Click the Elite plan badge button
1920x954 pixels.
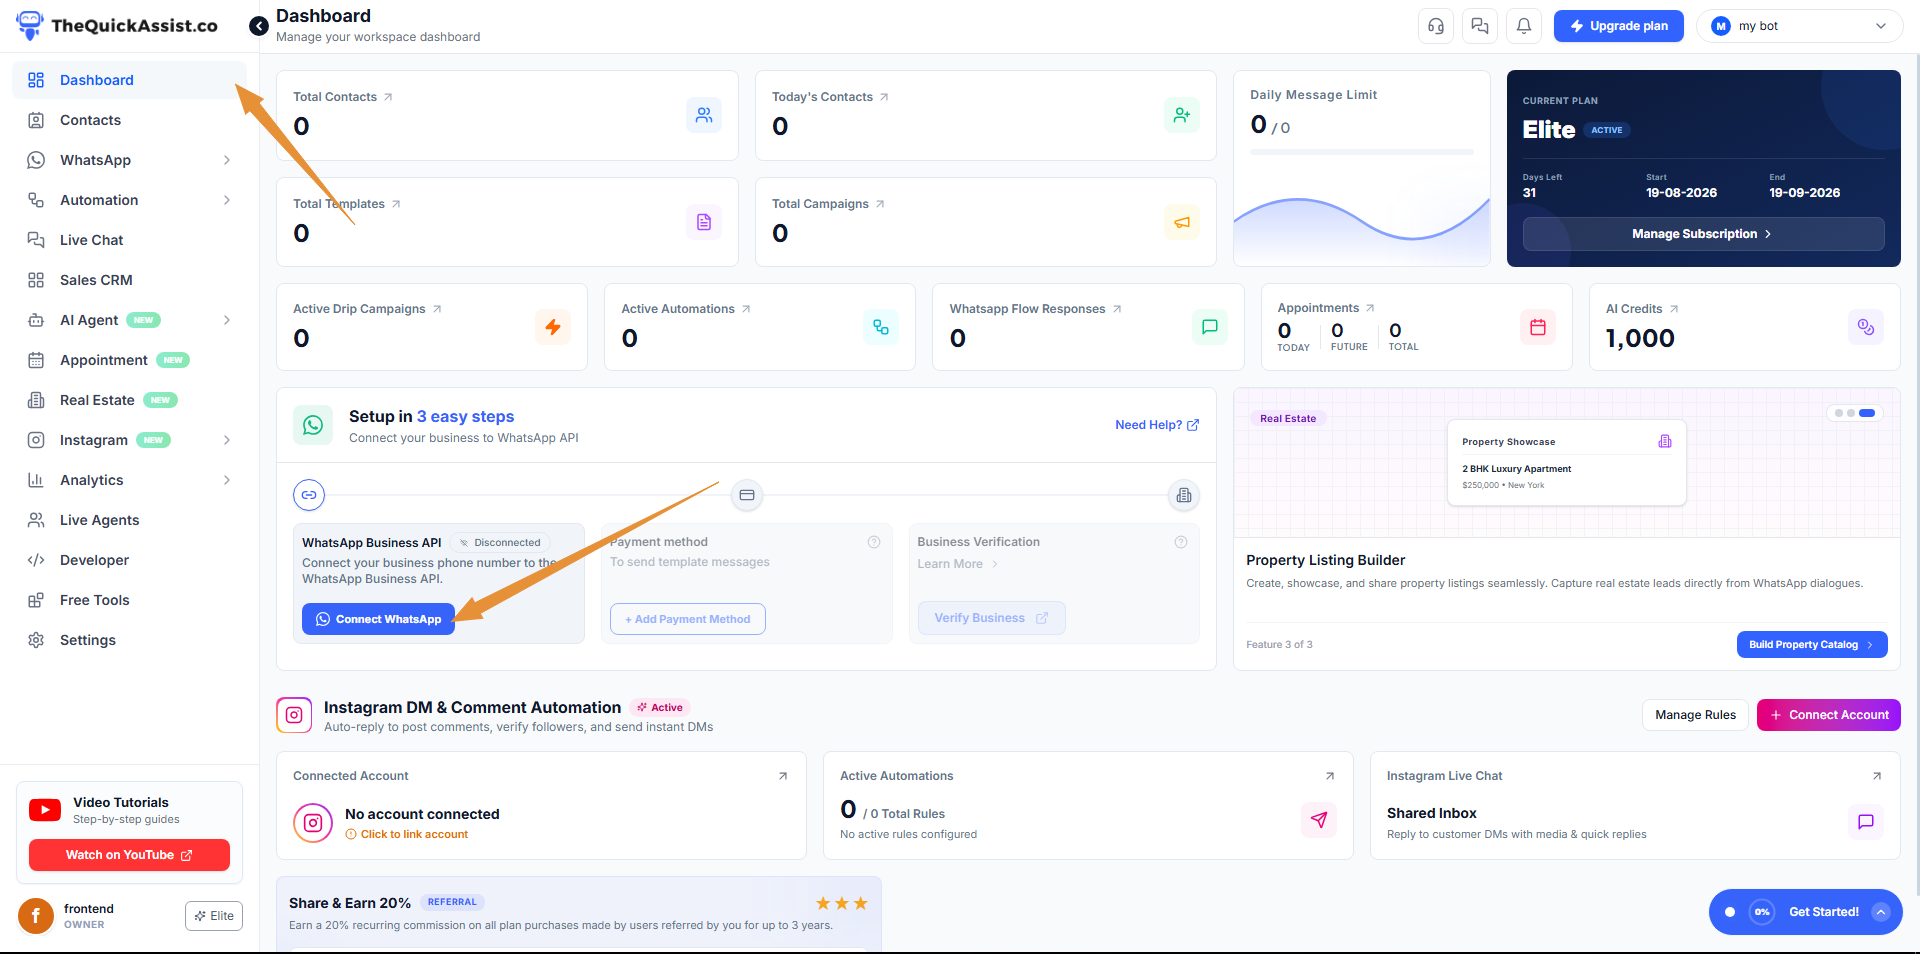coord(214,916)
